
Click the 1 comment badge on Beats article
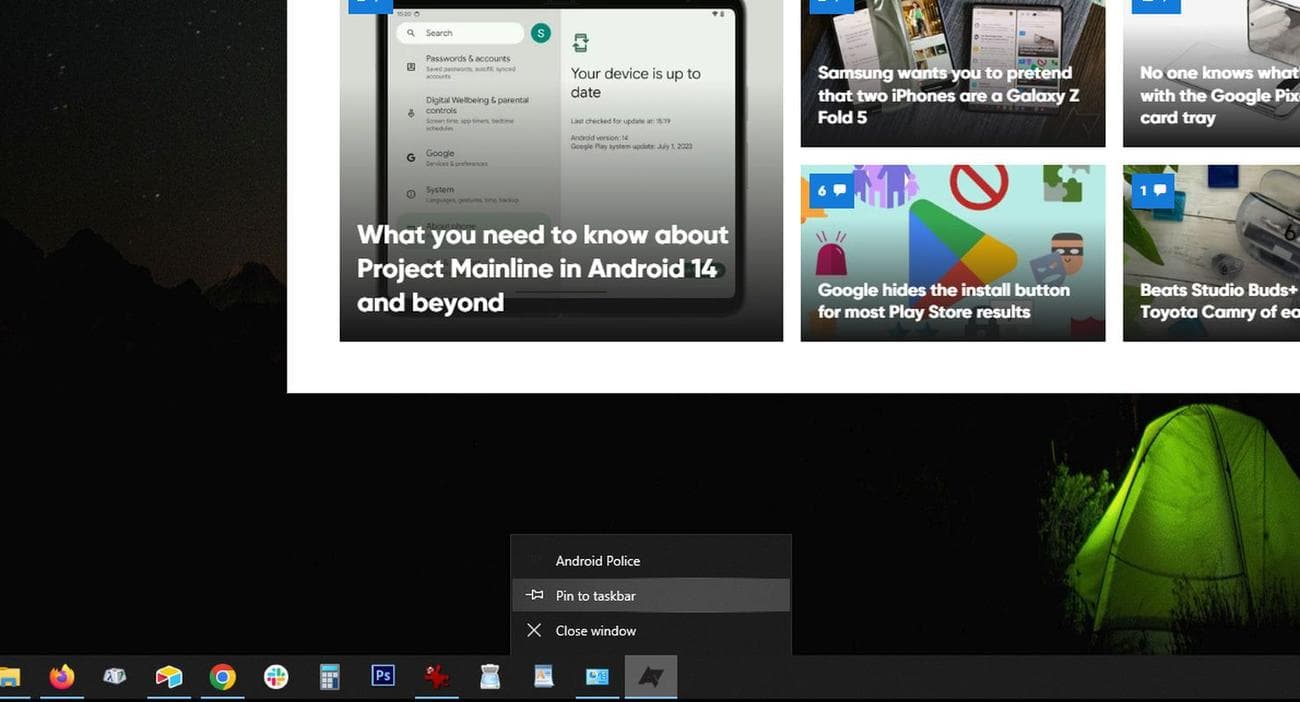tap(1152, 190)
